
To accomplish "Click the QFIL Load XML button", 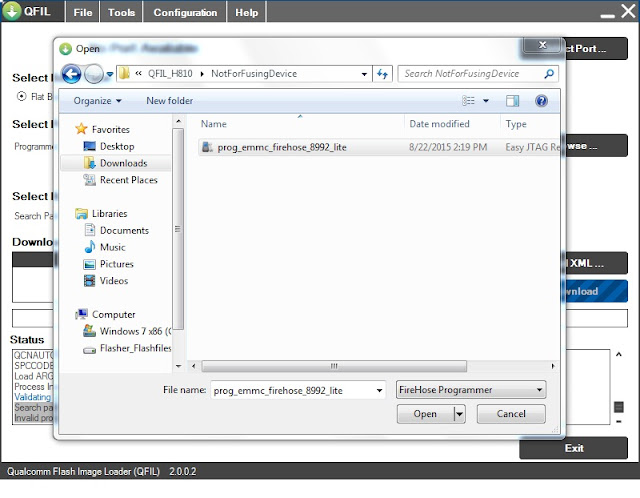I will pyautogui.click(x=596, y=263).
